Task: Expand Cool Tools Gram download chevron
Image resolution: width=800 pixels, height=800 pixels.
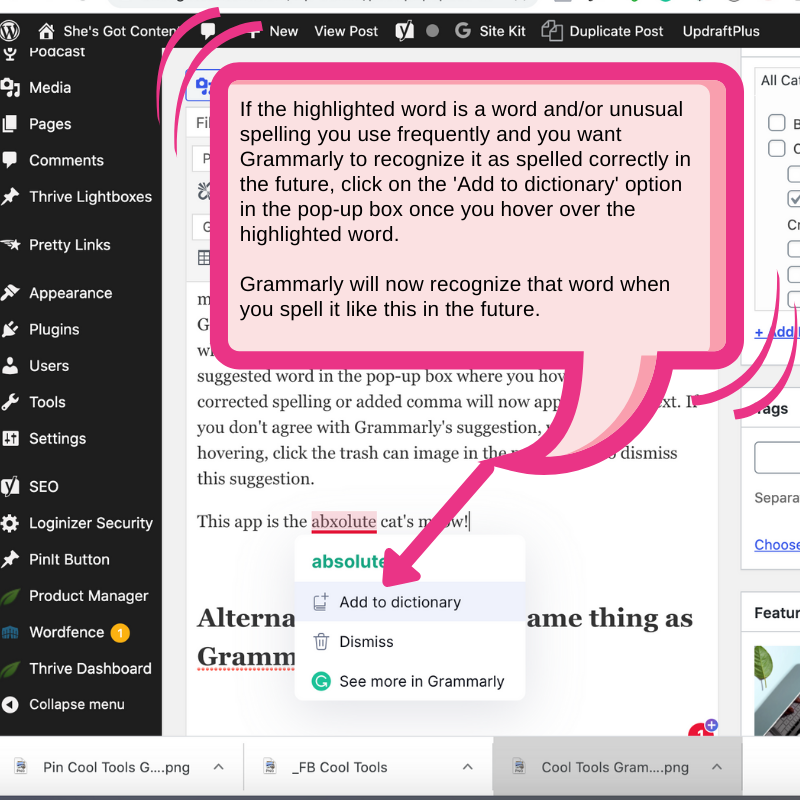Action: tap(716, 767)
